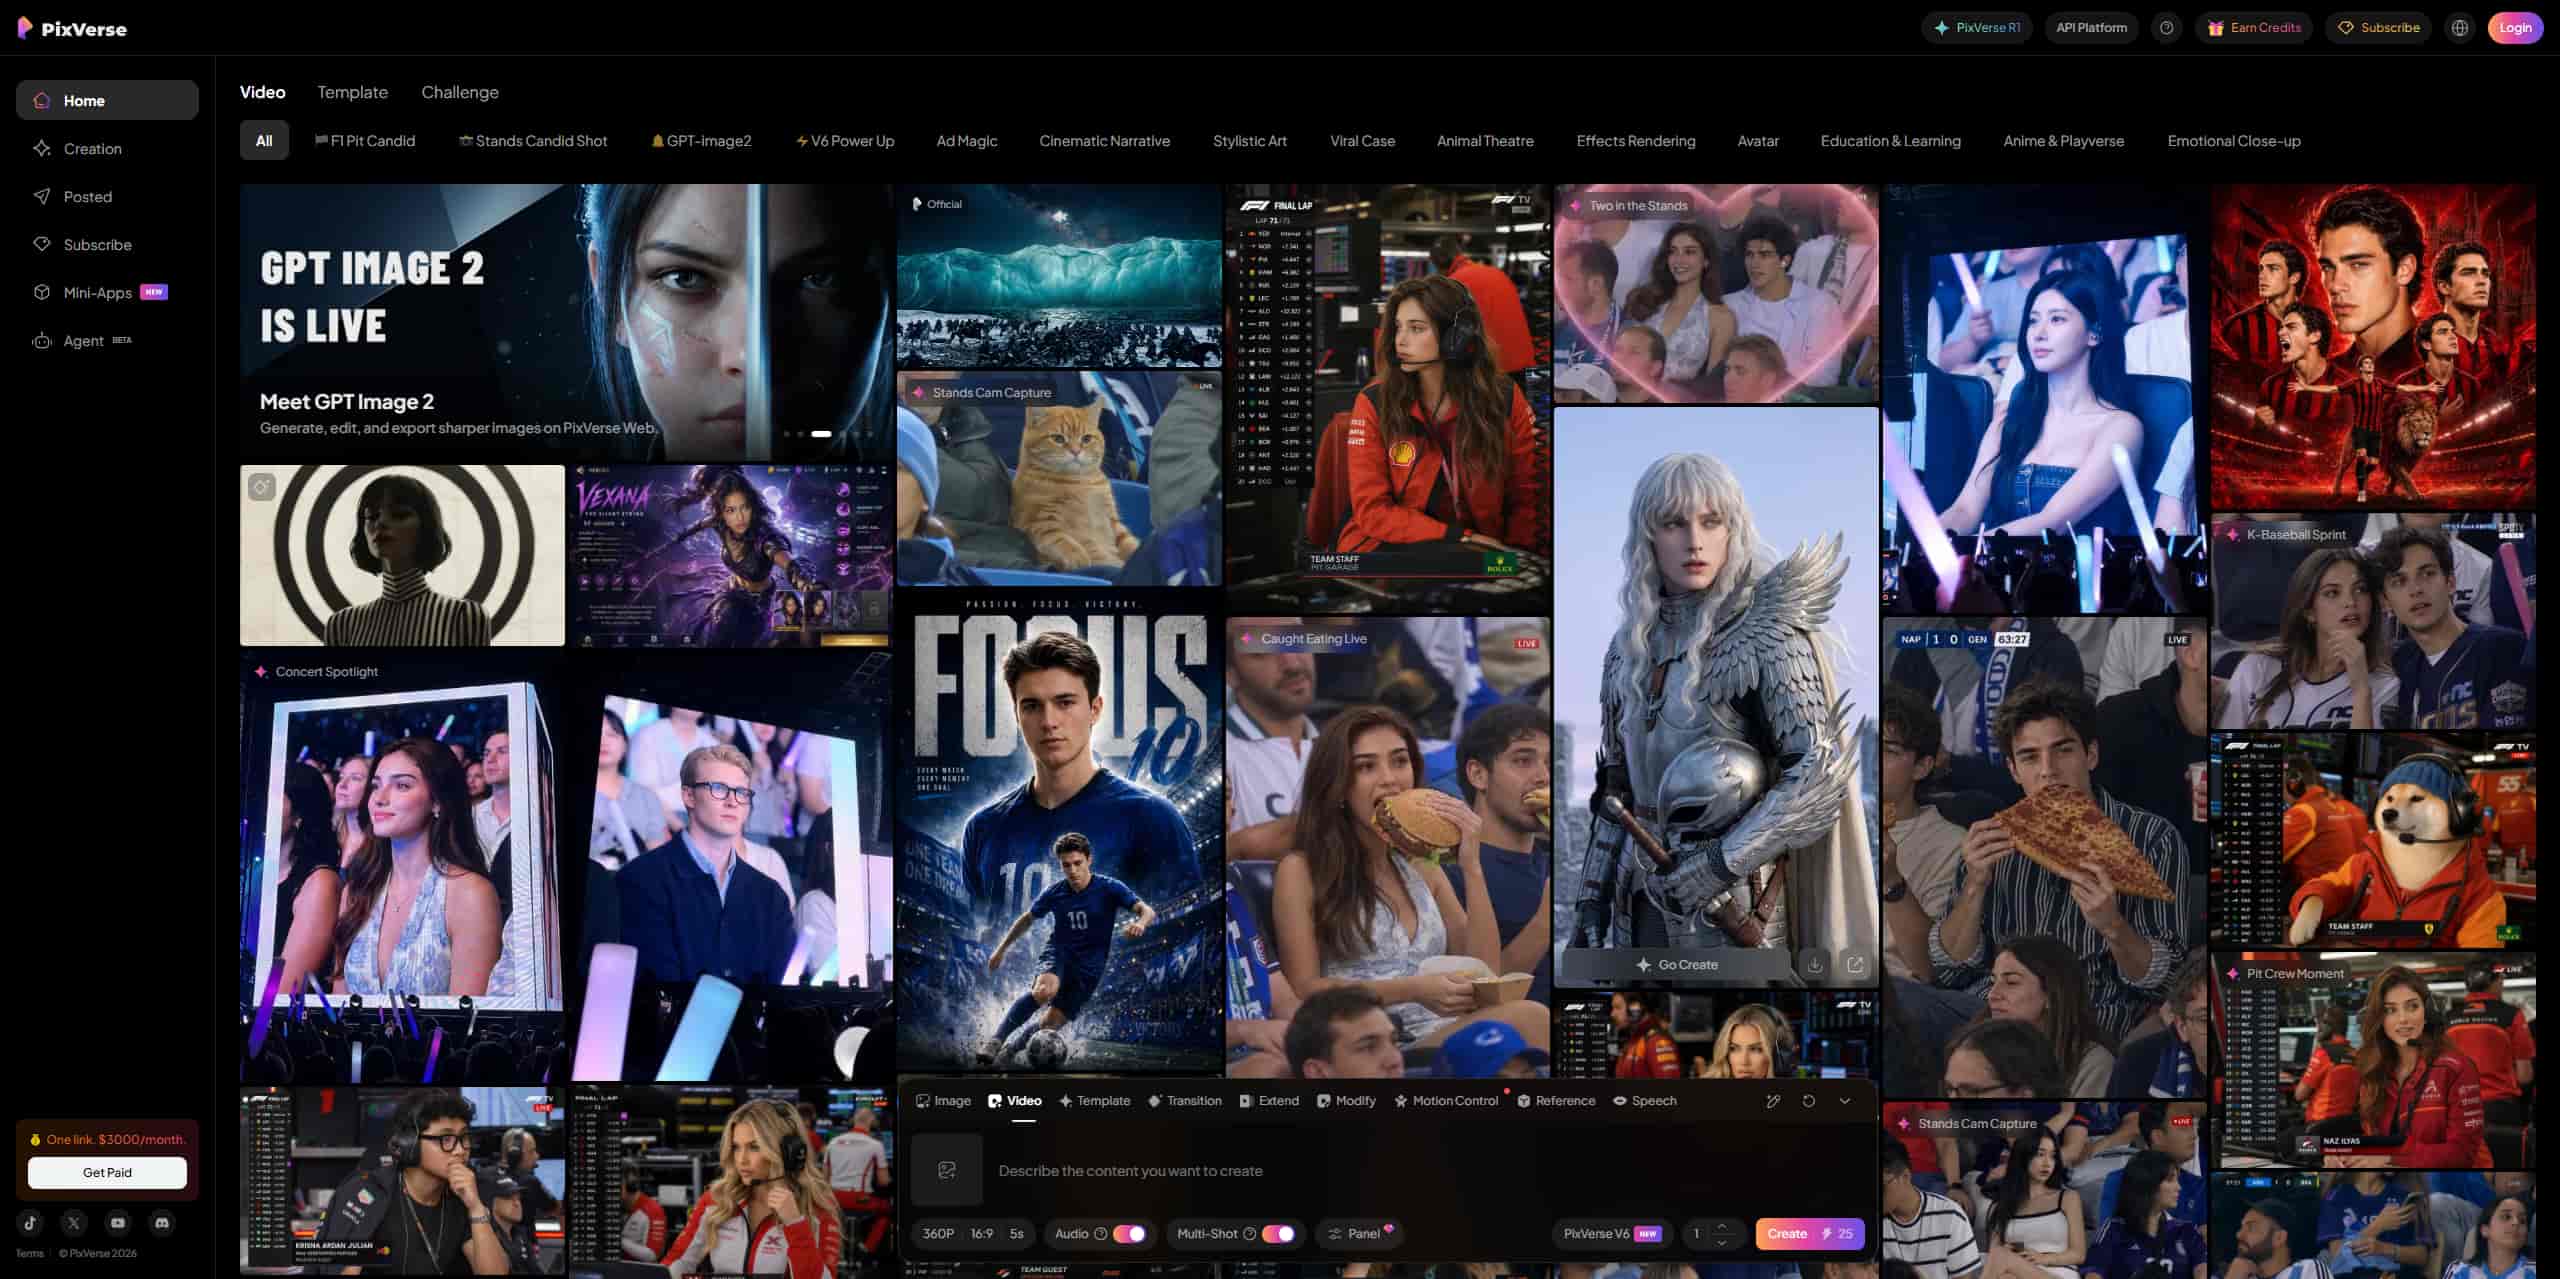
Task: Collapse the creation panel with chevron
Action: [x=1845, y=1101]
